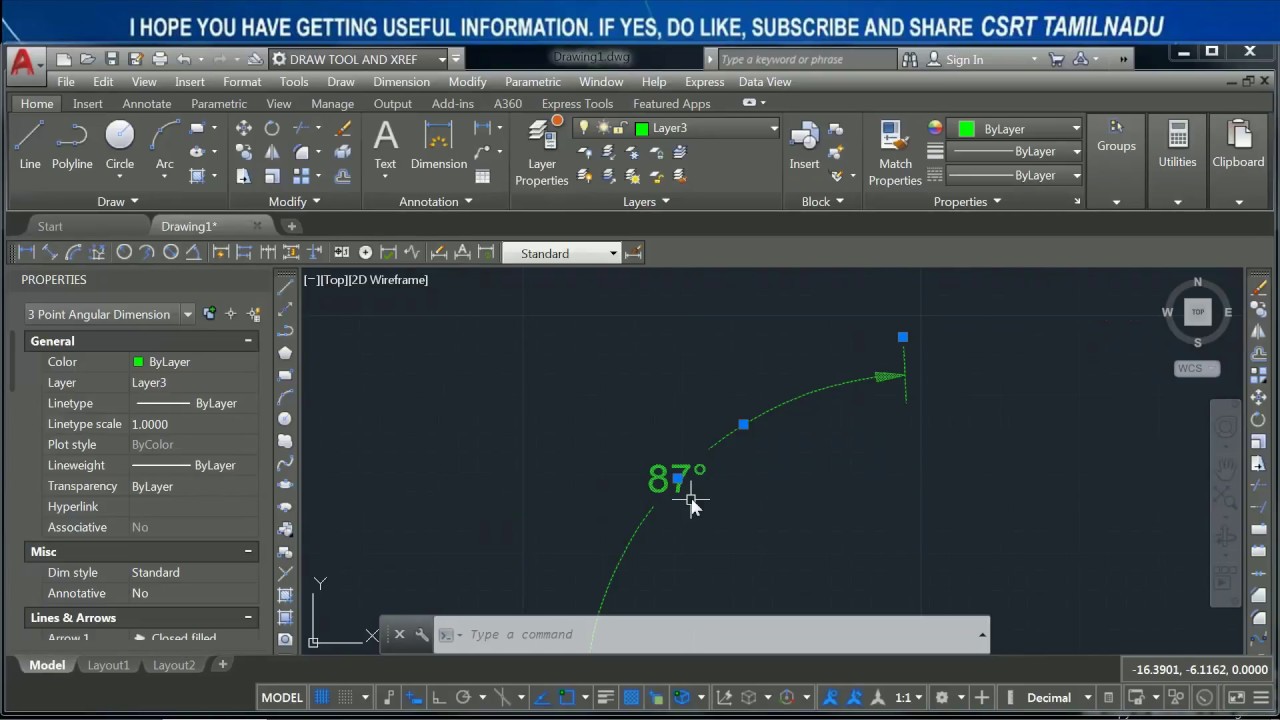
Task: Toggle the grid display in status bar
Action: [x=322, y=697]
